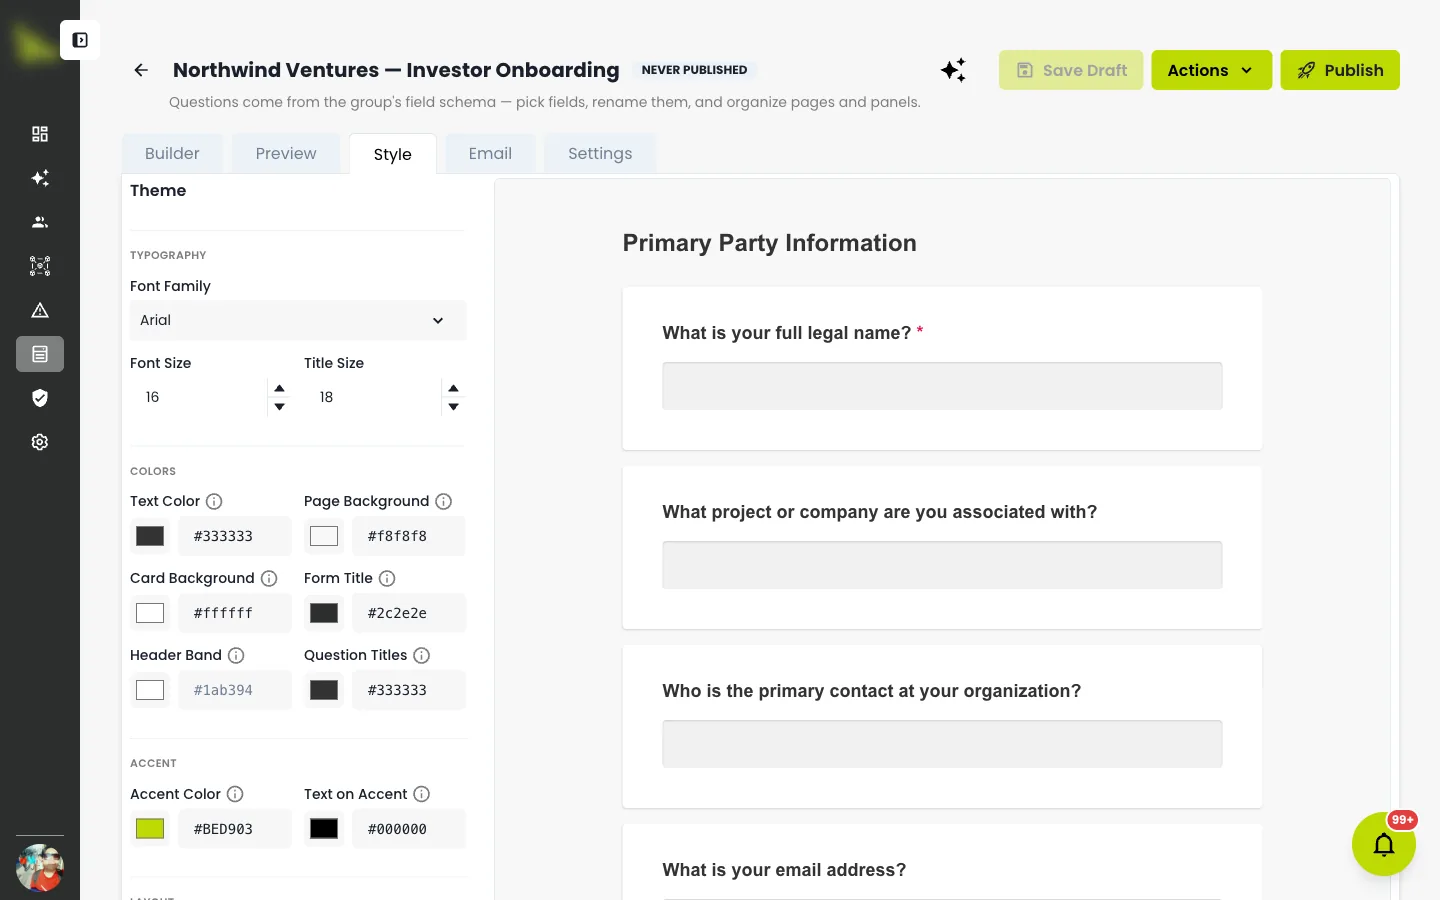The image size is (1440, 900).
Task: Click the NEVER PUBLISHED status badge
Action: point(694,70)
